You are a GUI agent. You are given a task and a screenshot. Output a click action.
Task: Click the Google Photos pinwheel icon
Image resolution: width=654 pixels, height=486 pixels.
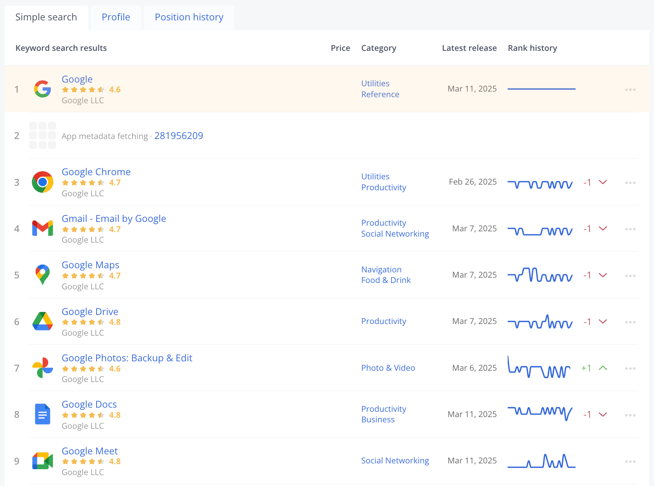pos(43,368)
